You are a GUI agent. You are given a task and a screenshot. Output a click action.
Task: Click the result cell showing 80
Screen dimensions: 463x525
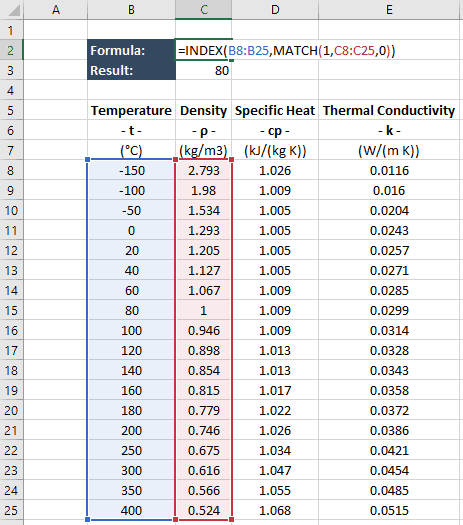coord(204,70)
